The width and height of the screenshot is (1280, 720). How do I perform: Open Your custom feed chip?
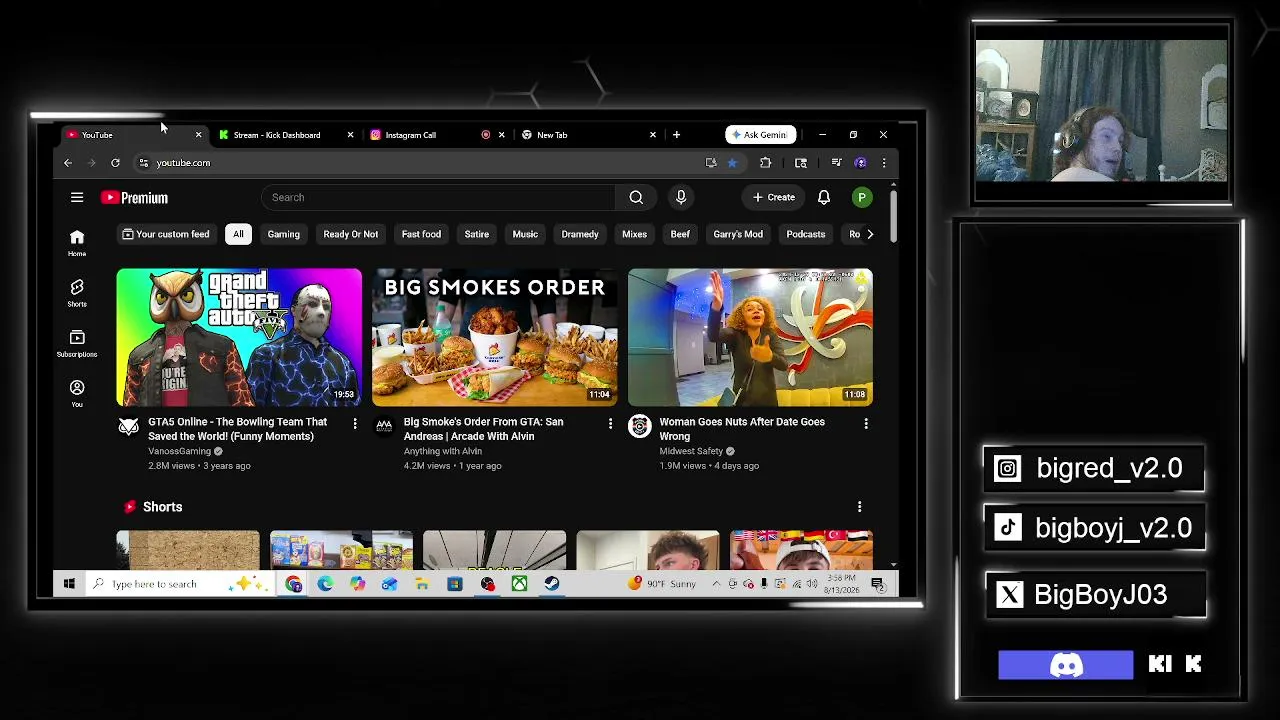tap(166, 234)
